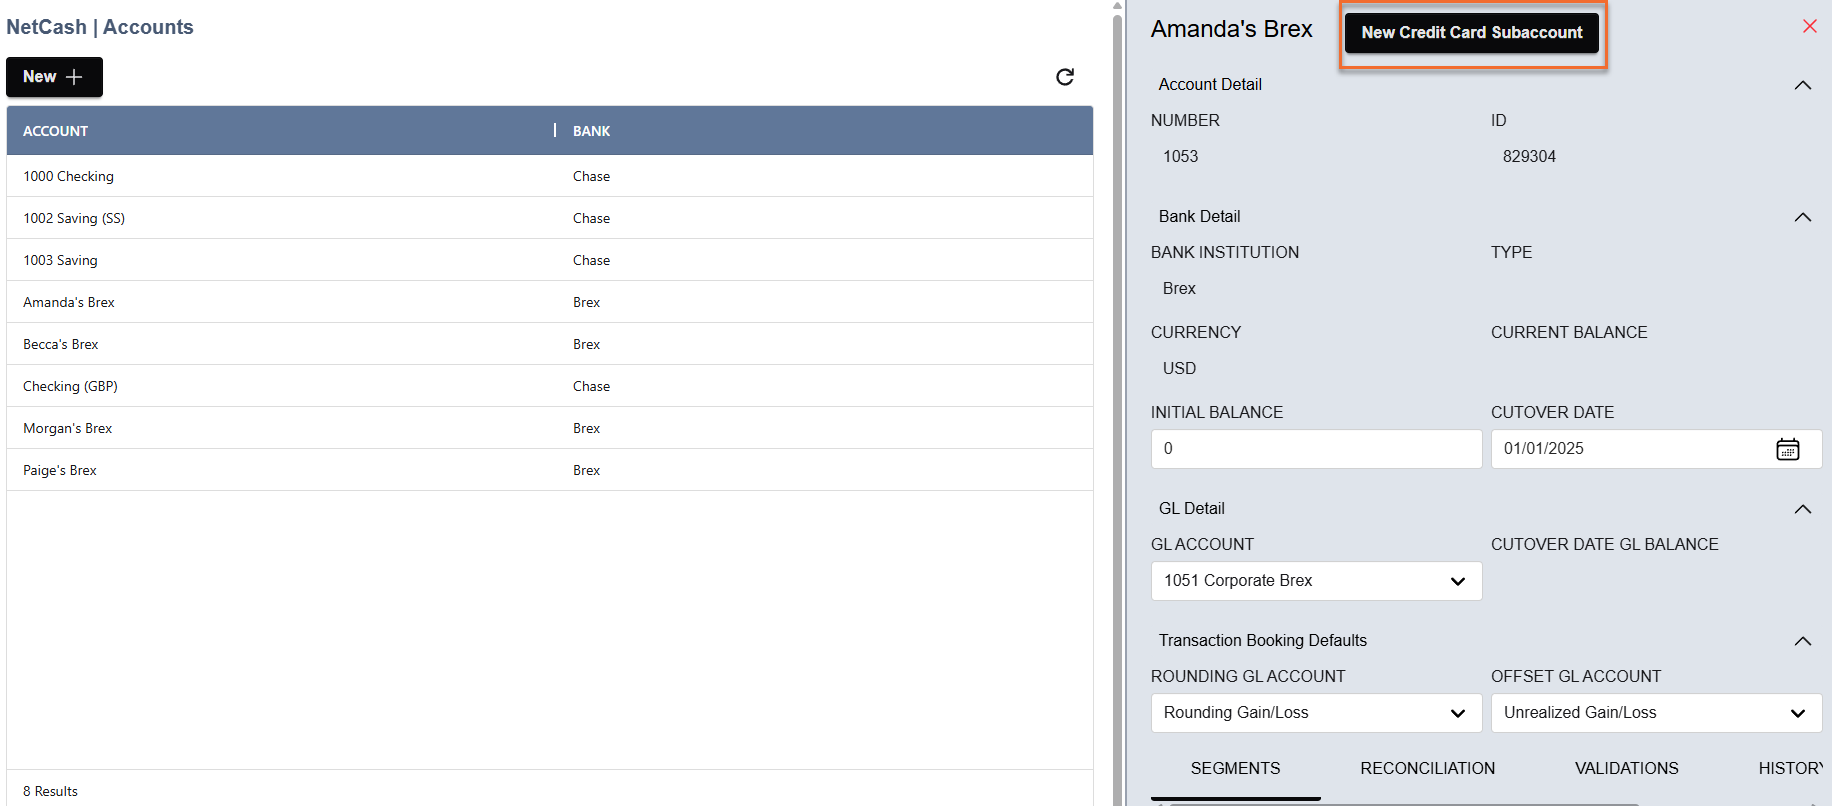The width and height of the screenshot is (1832, 806).
Task: Open the Offset GL Account dropdown
Action: point(1655,713)
